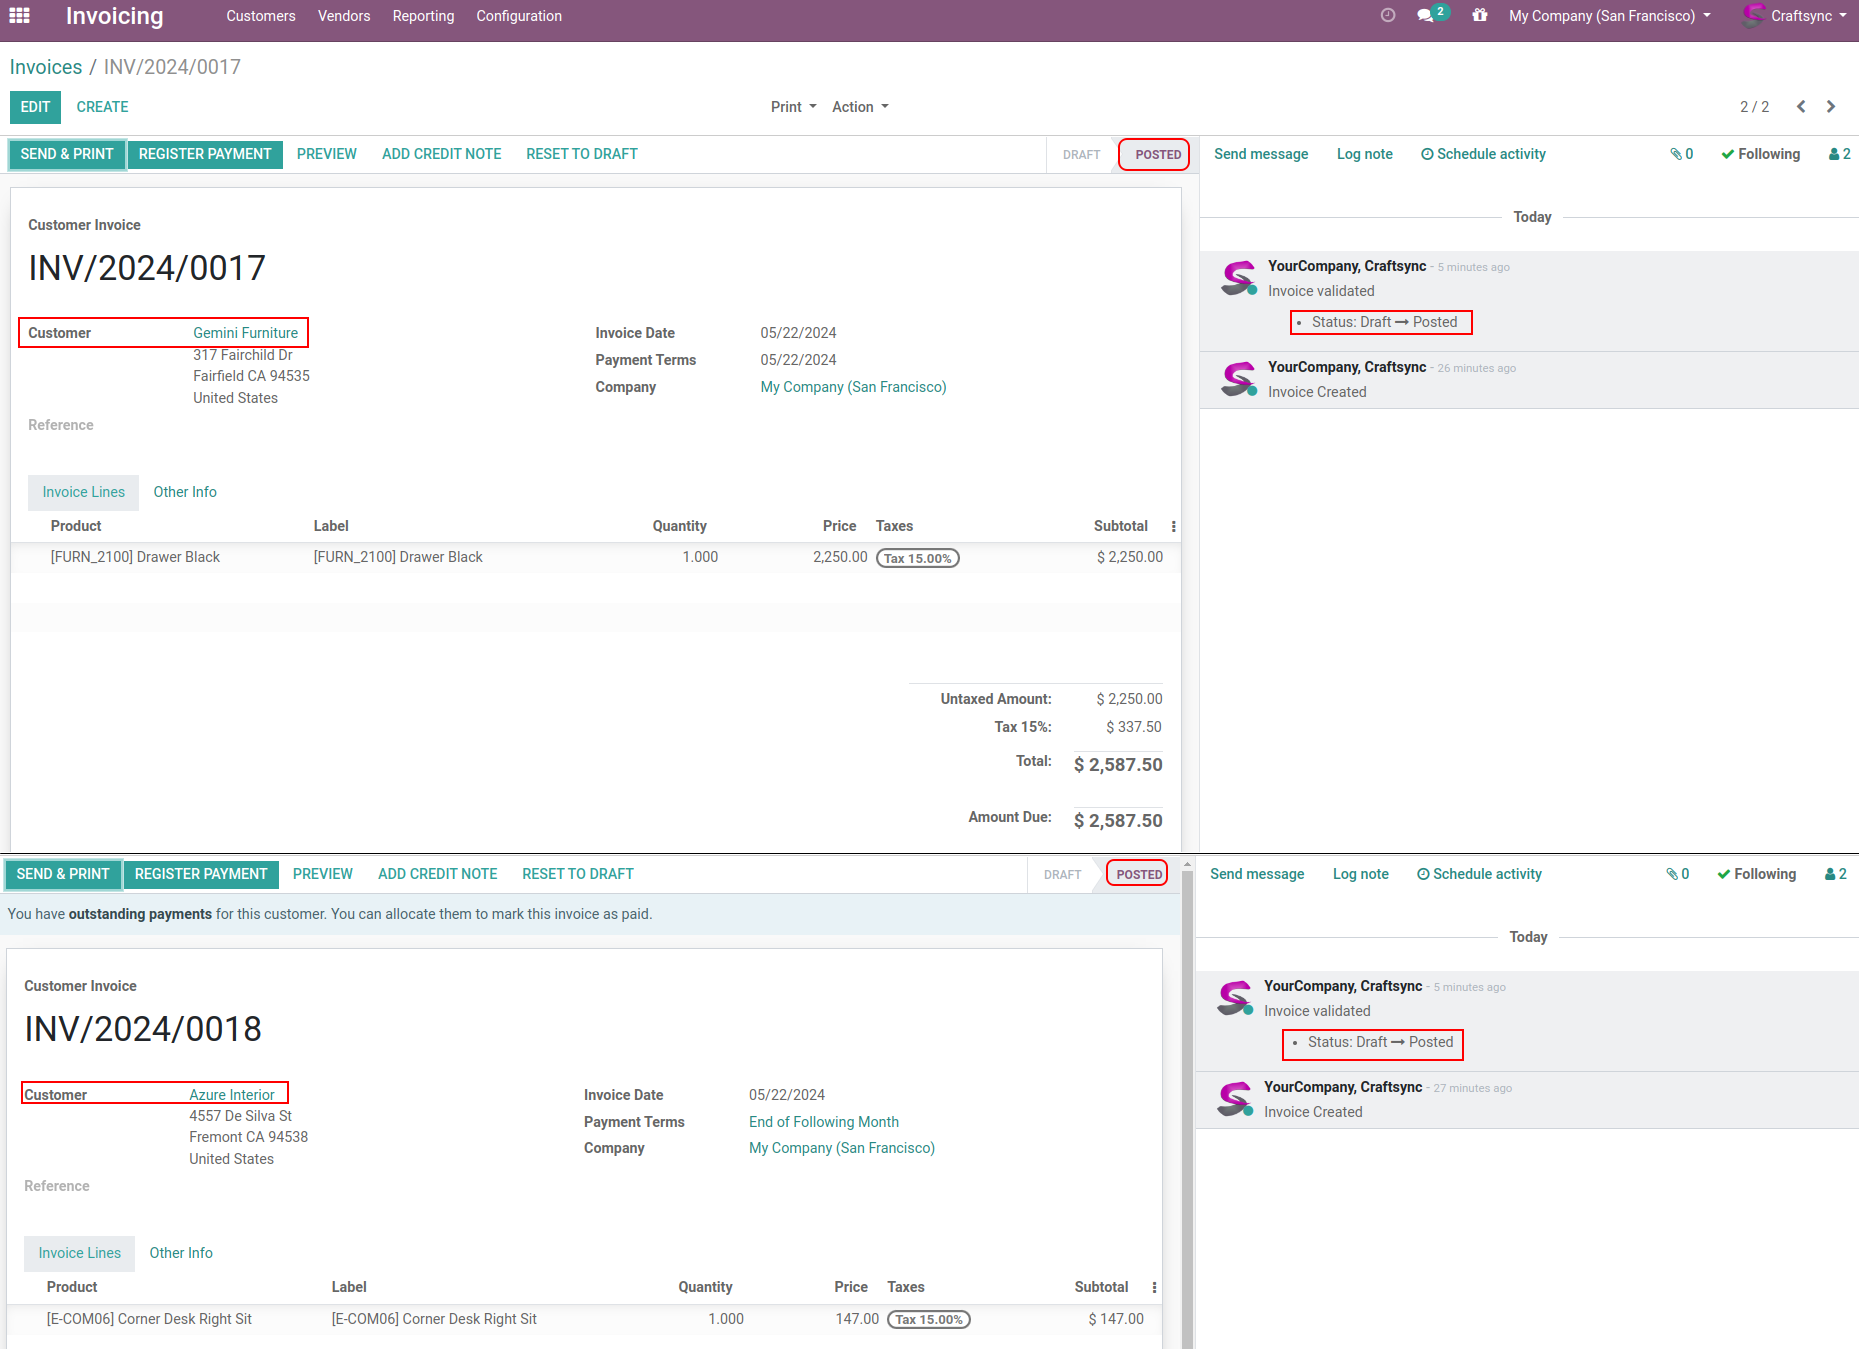
Task: Open the apps grid menu icon
Action: click(x=19, y=16)
